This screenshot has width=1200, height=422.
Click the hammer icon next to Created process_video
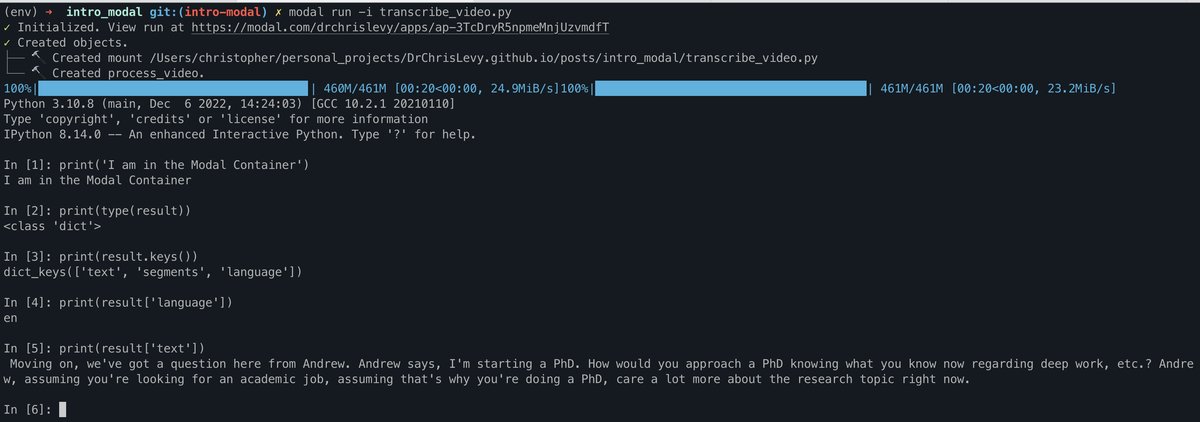pos(35,73)
